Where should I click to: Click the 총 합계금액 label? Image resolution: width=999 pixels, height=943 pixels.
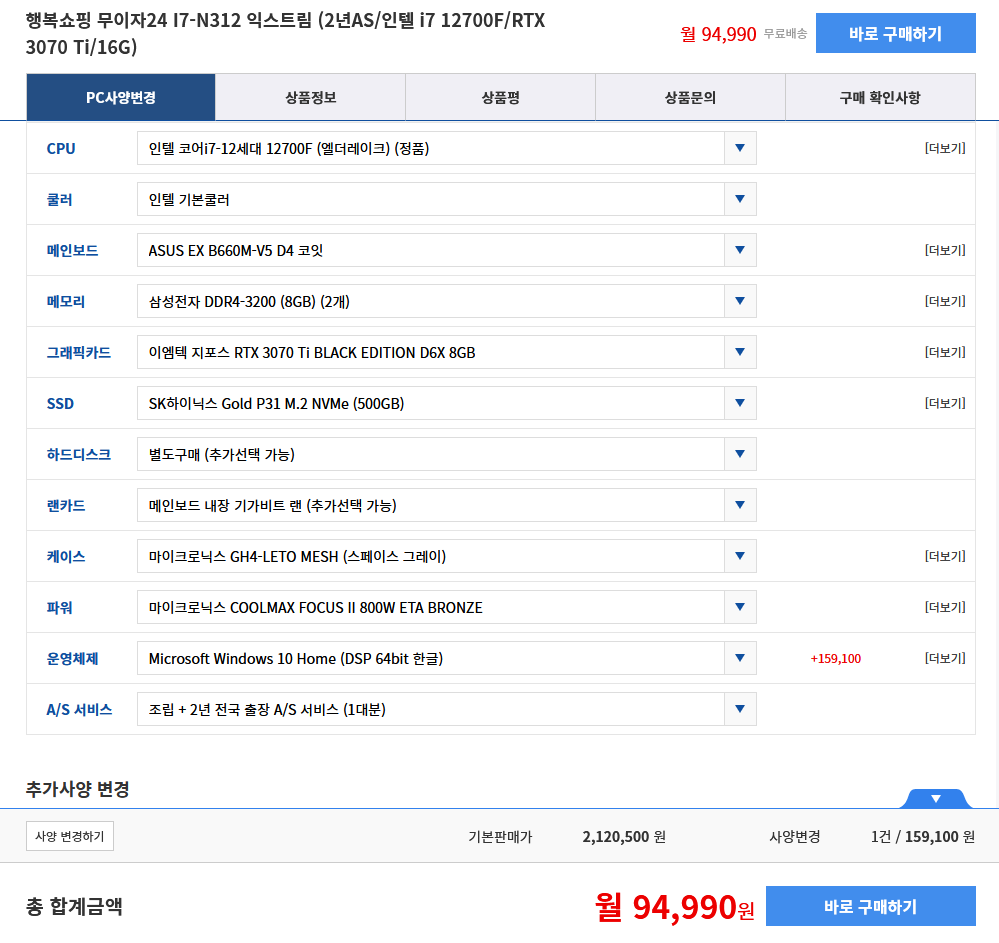pyautogui.click(x=74, y=906)
